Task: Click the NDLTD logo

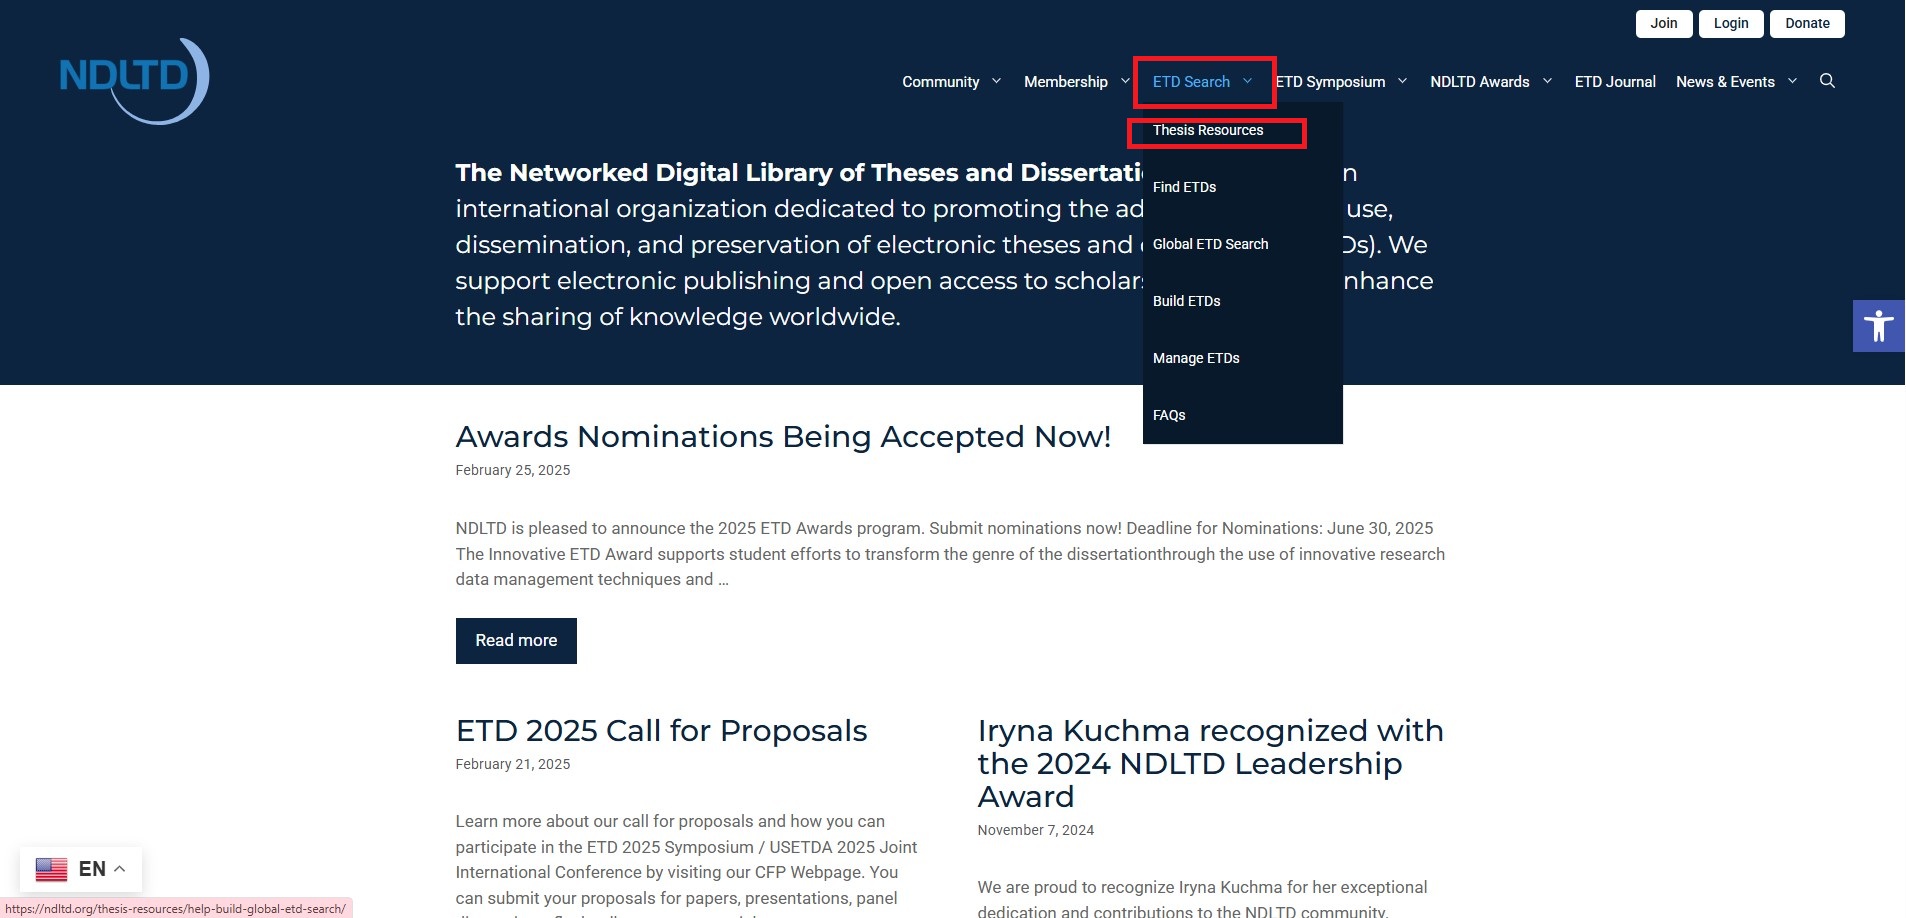Action: (134, 80)
